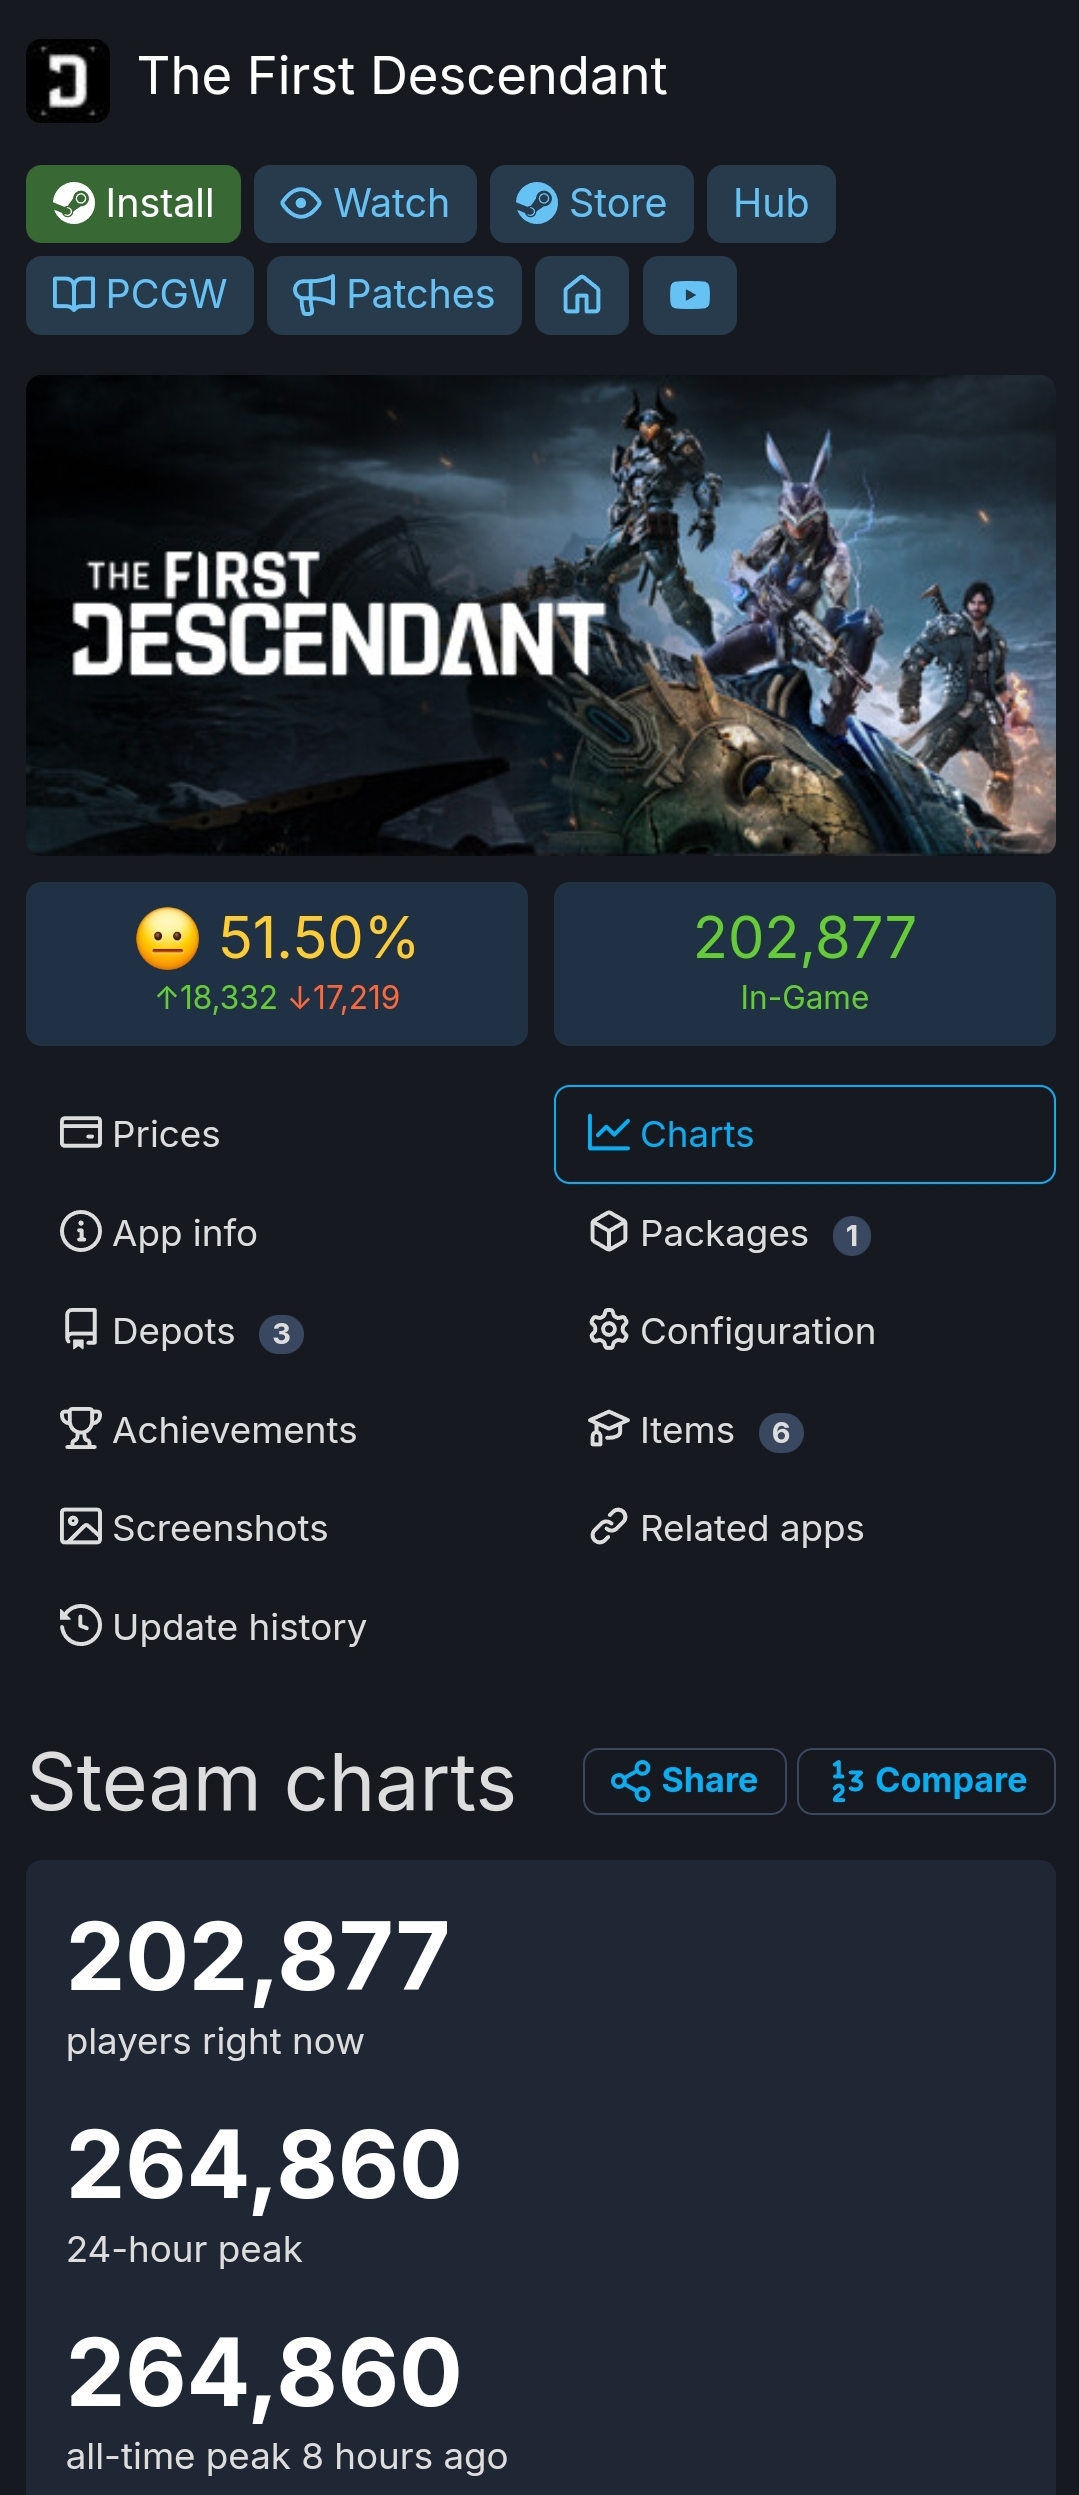This screenshot has width=1079, height=2495.
Task: Go to the community Hub
Action: coord(770,204)
